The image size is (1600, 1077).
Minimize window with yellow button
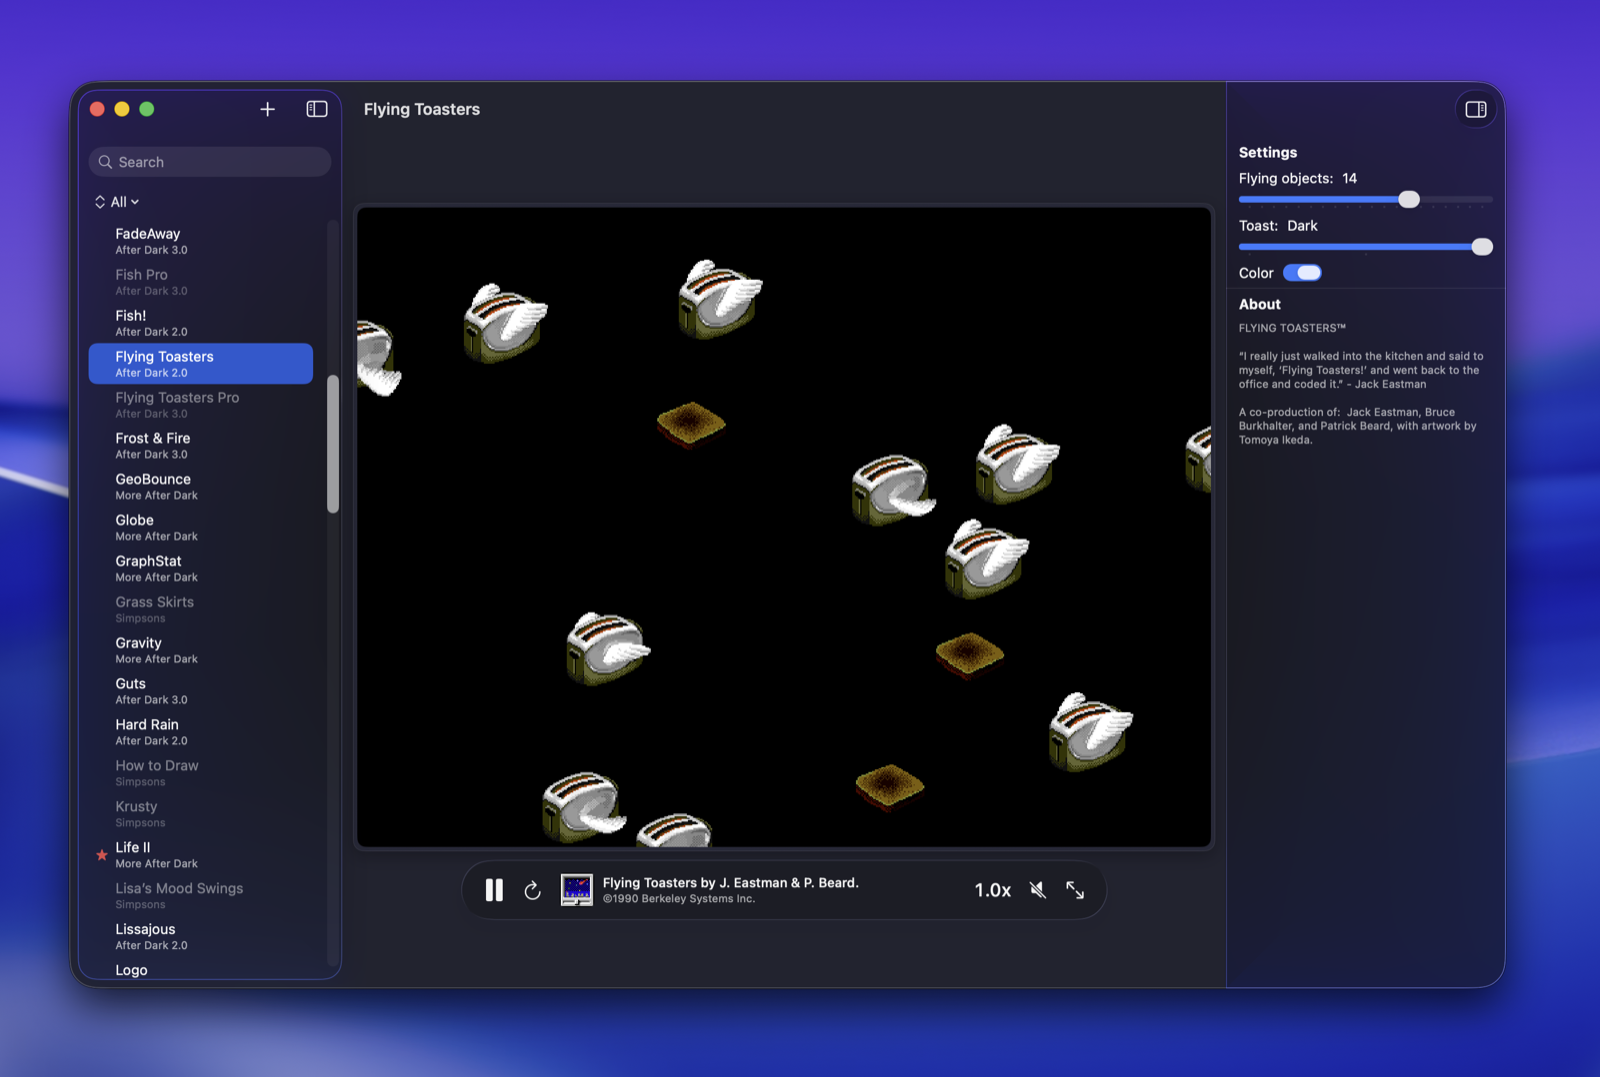click(x=122, y=109)
